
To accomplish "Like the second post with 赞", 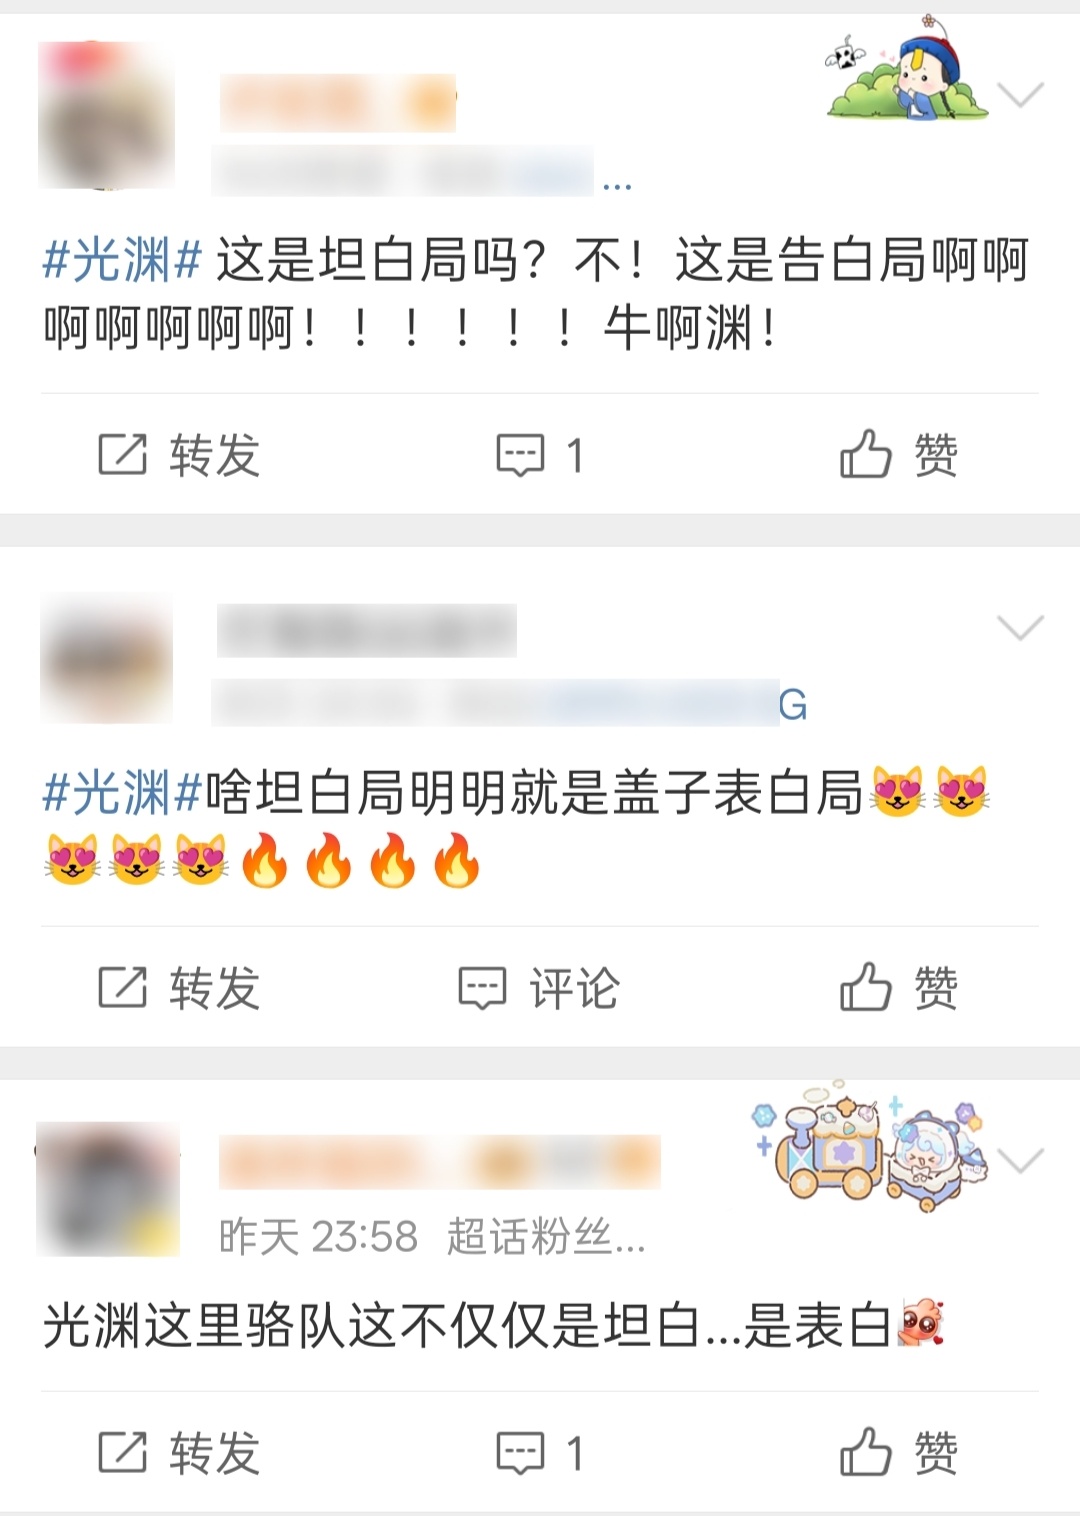I will pos(899,988).
